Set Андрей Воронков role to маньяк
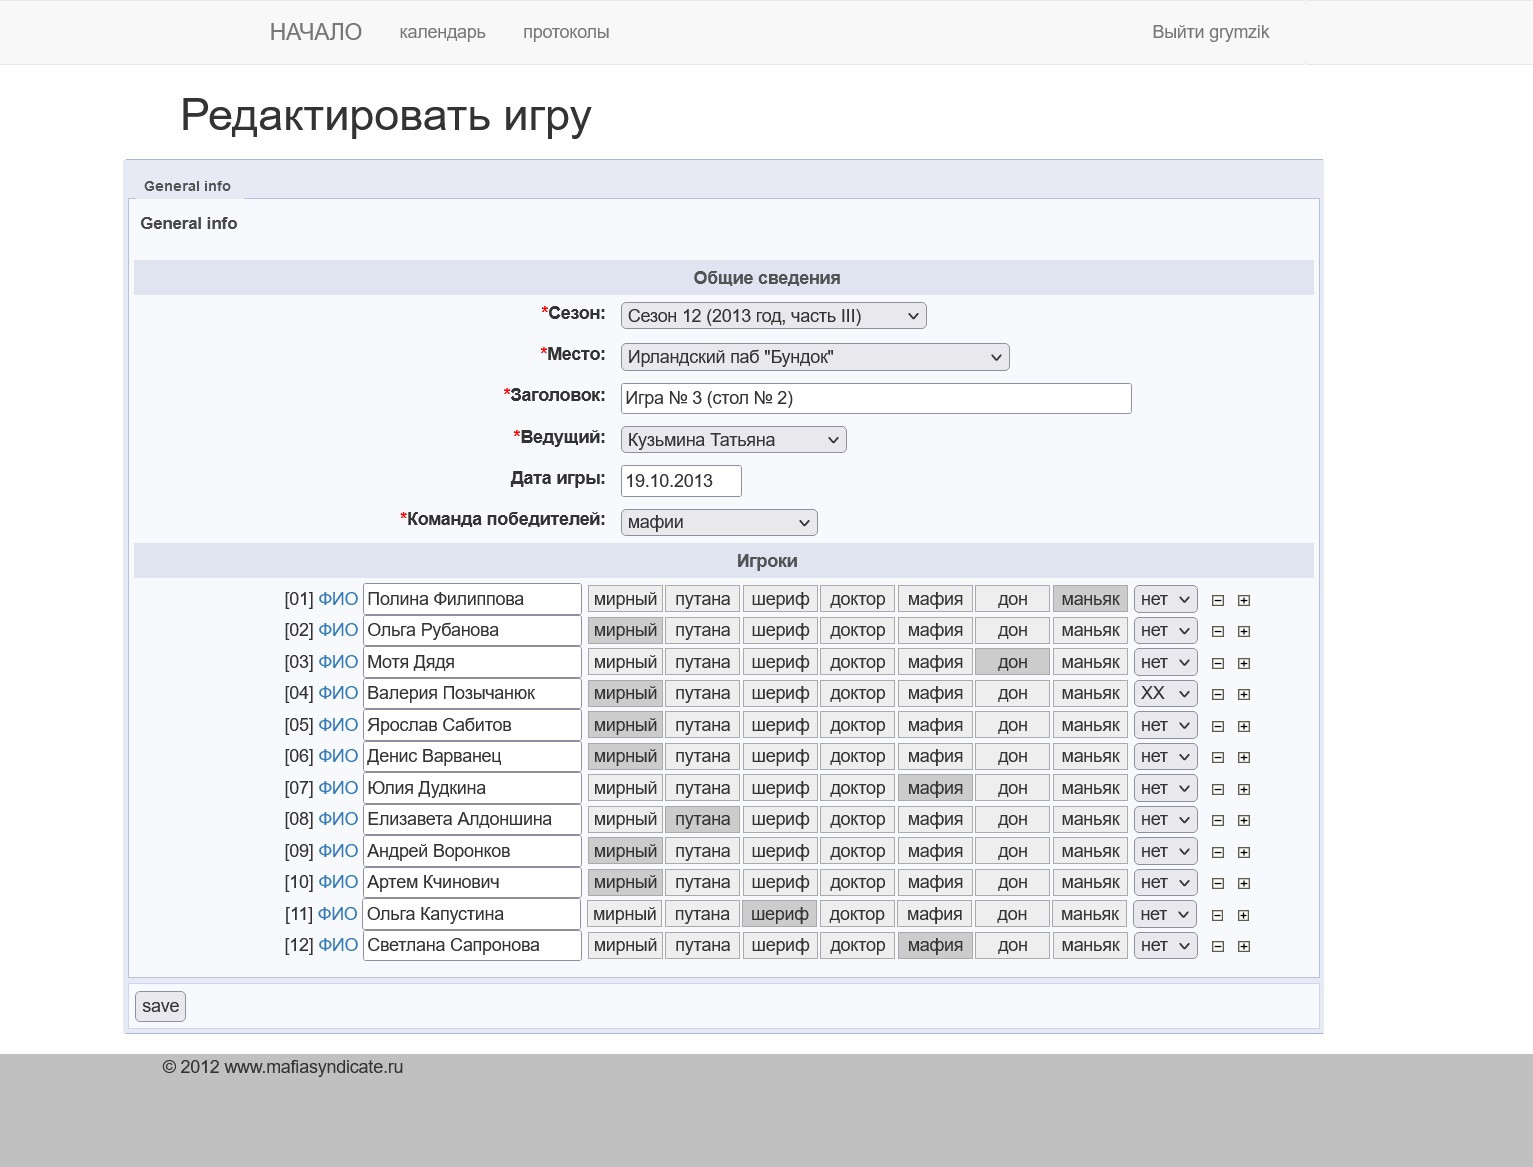This screenshot has height=1167, width=1533. pos(1090,851)
